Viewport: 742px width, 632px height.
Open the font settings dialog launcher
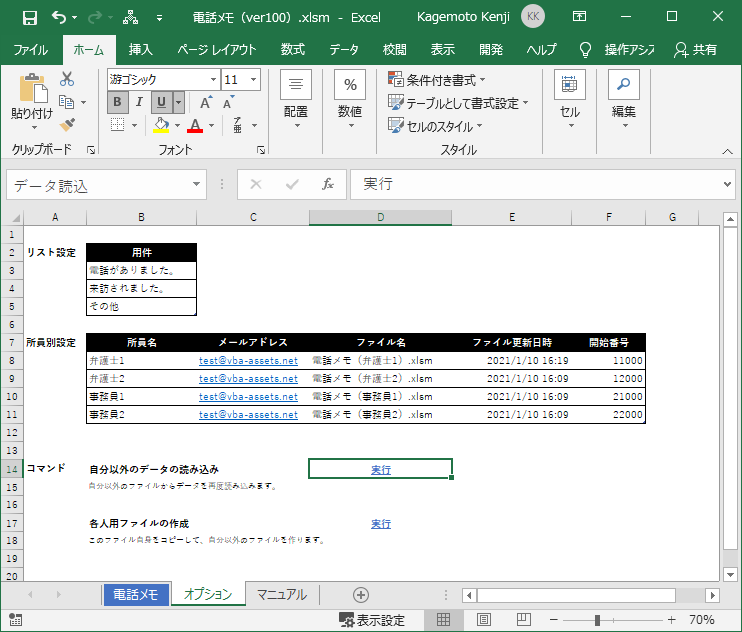(x=261, y=150)
